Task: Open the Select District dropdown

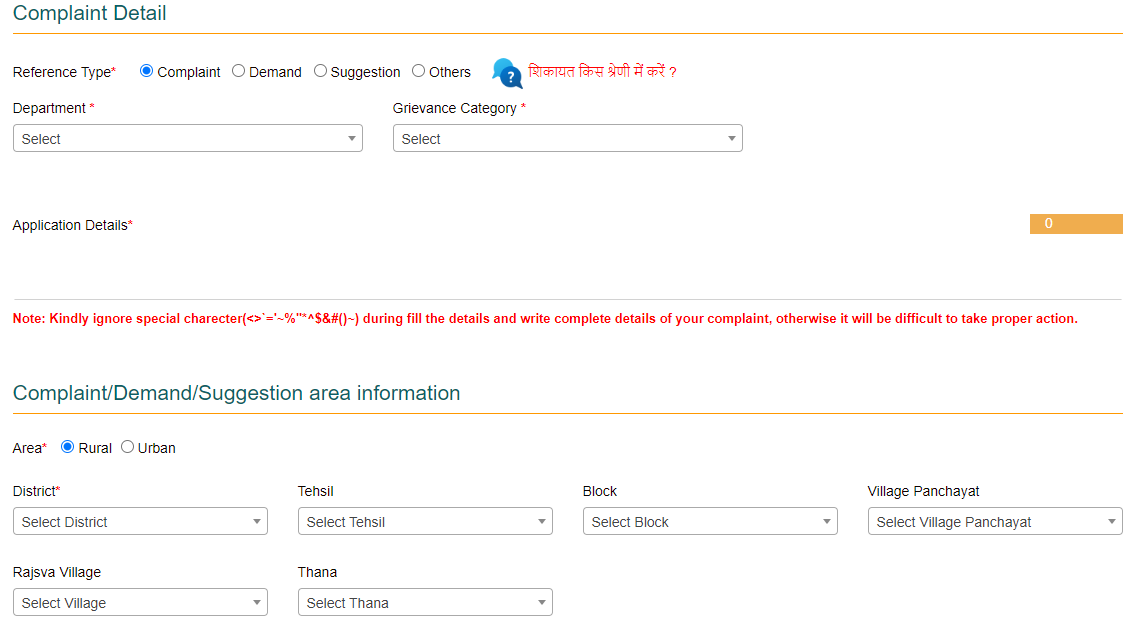Action: coord(140,521)
